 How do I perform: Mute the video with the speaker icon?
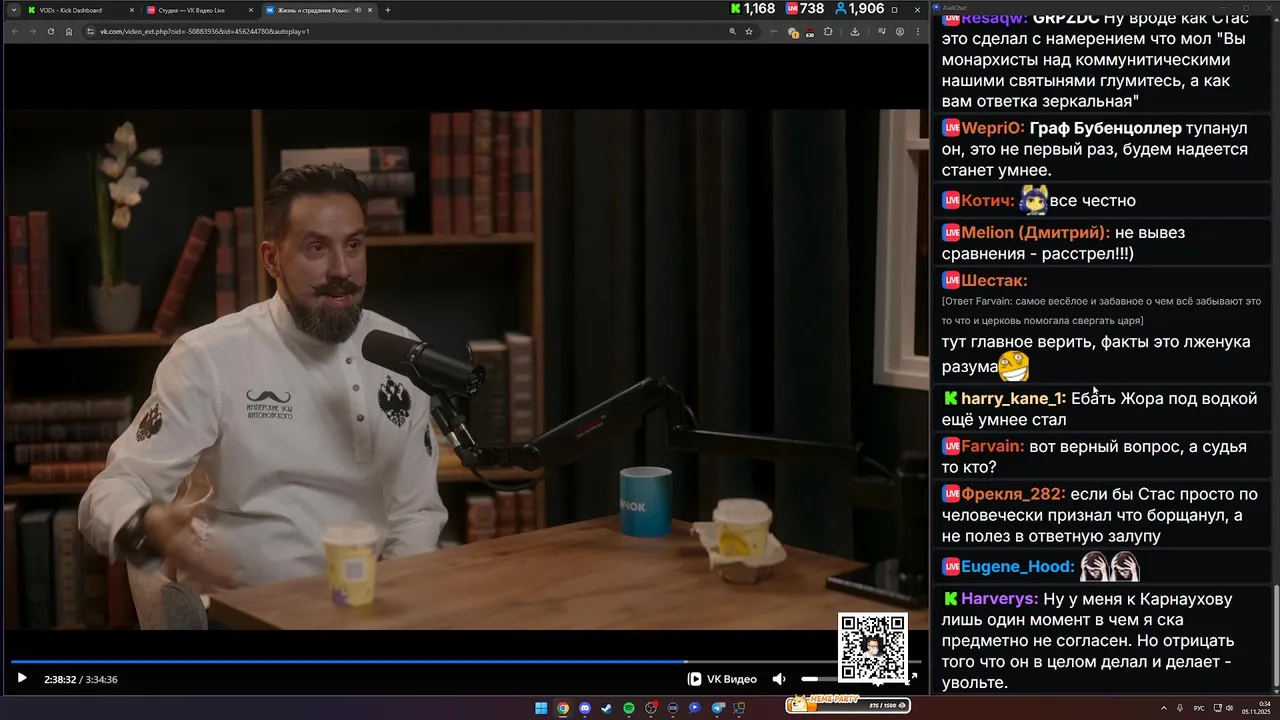coord(779,679)
